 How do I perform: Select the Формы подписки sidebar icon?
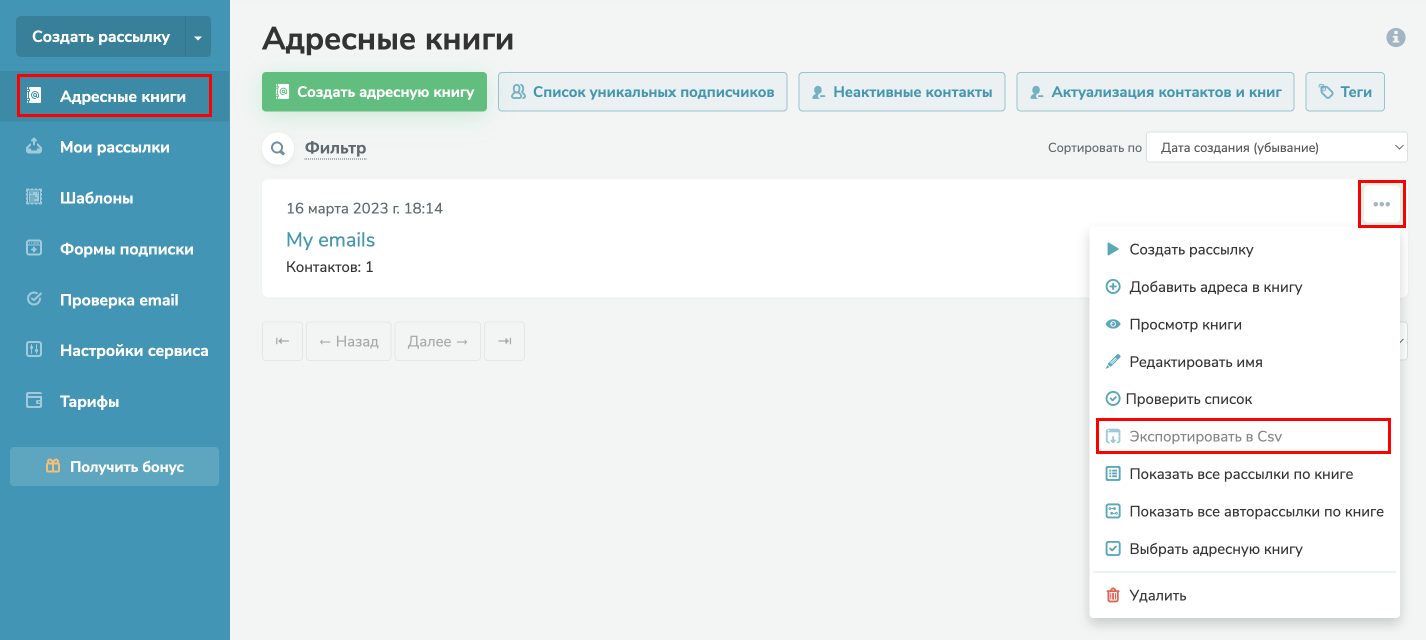34,248
